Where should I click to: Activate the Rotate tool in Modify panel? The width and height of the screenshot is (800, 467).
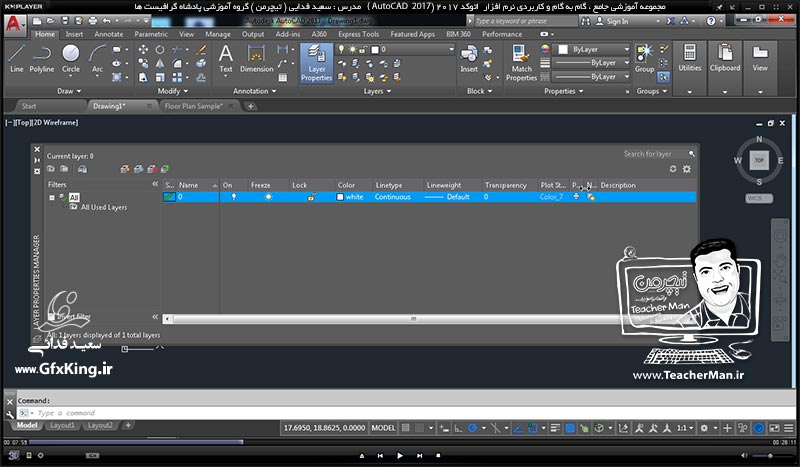(160, 50)
